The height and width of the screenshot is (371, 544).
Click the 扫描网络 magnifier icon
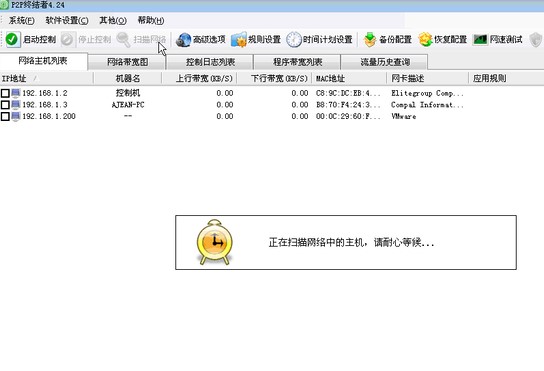[x=123, y=39]
